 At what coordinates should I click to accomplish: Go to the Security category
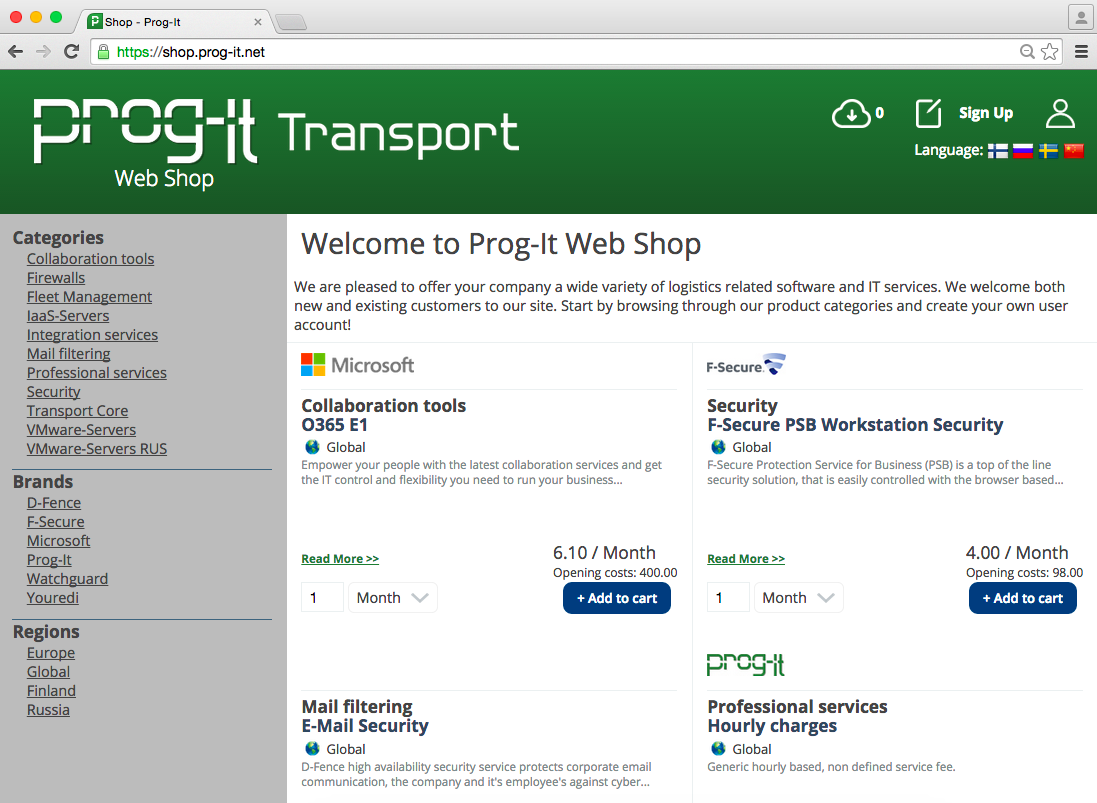pyautogui.click(x=53, y=391)
